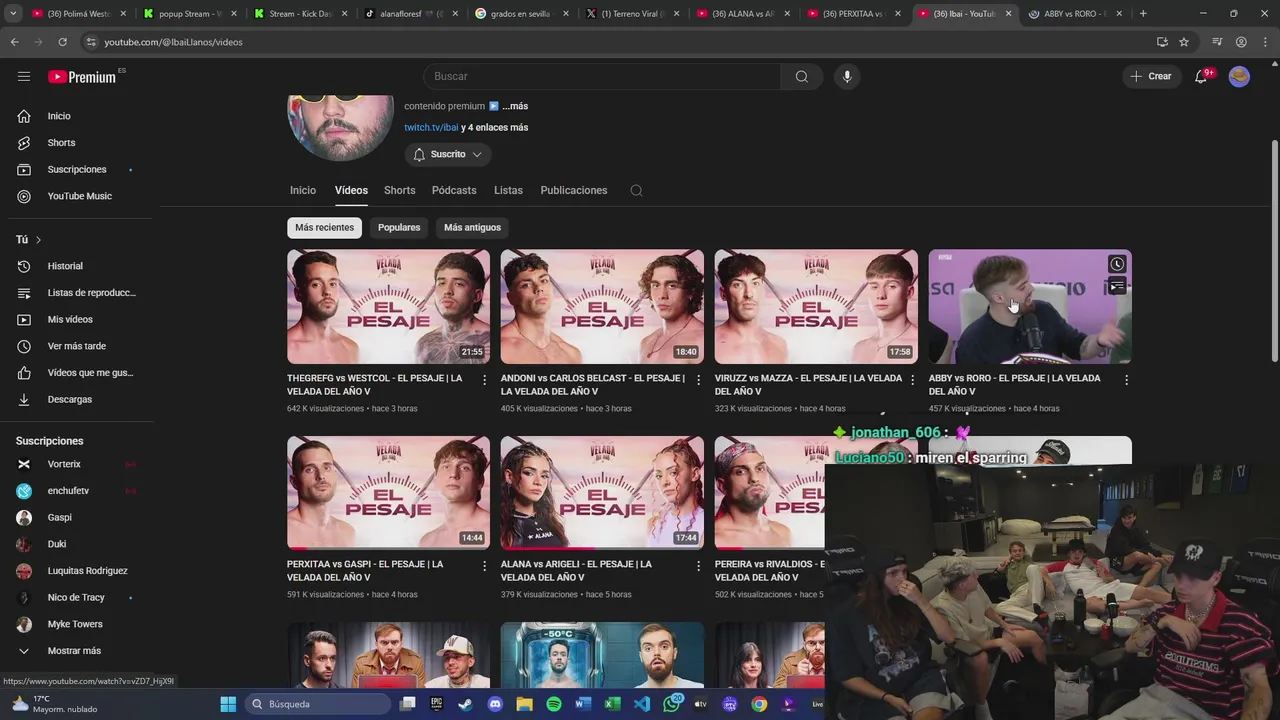The image size is (1280, 720).
Task: Play the ALANA vs ARIGELI thumbnail
Action: [602, 492]
